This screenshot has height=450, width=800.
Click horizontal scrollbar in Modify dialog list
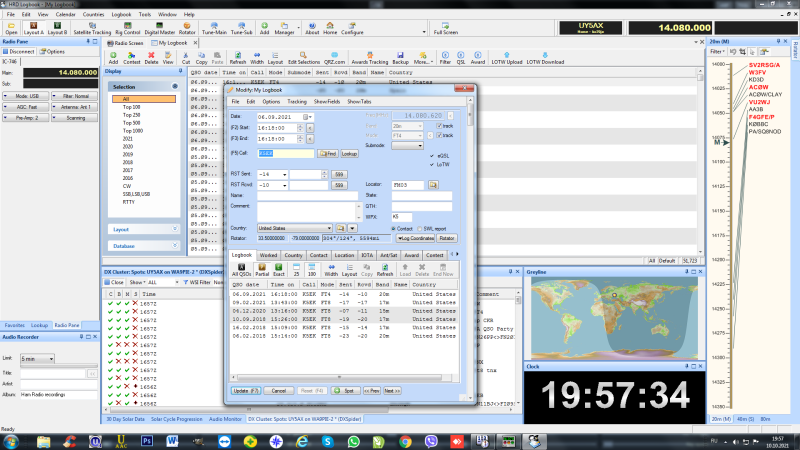tap(337, 378)
